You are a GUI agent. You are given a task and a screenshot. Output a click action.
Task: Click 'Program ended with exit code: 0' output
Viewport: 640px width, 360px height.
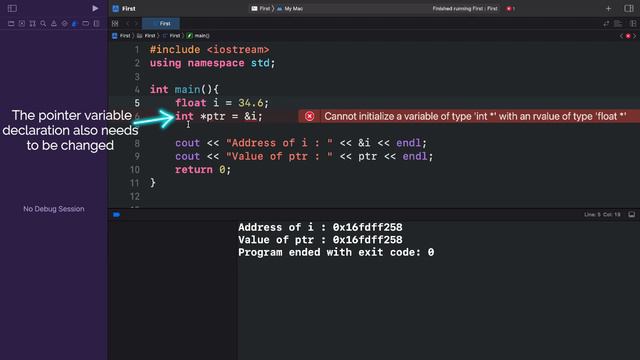tap(336, 253)
